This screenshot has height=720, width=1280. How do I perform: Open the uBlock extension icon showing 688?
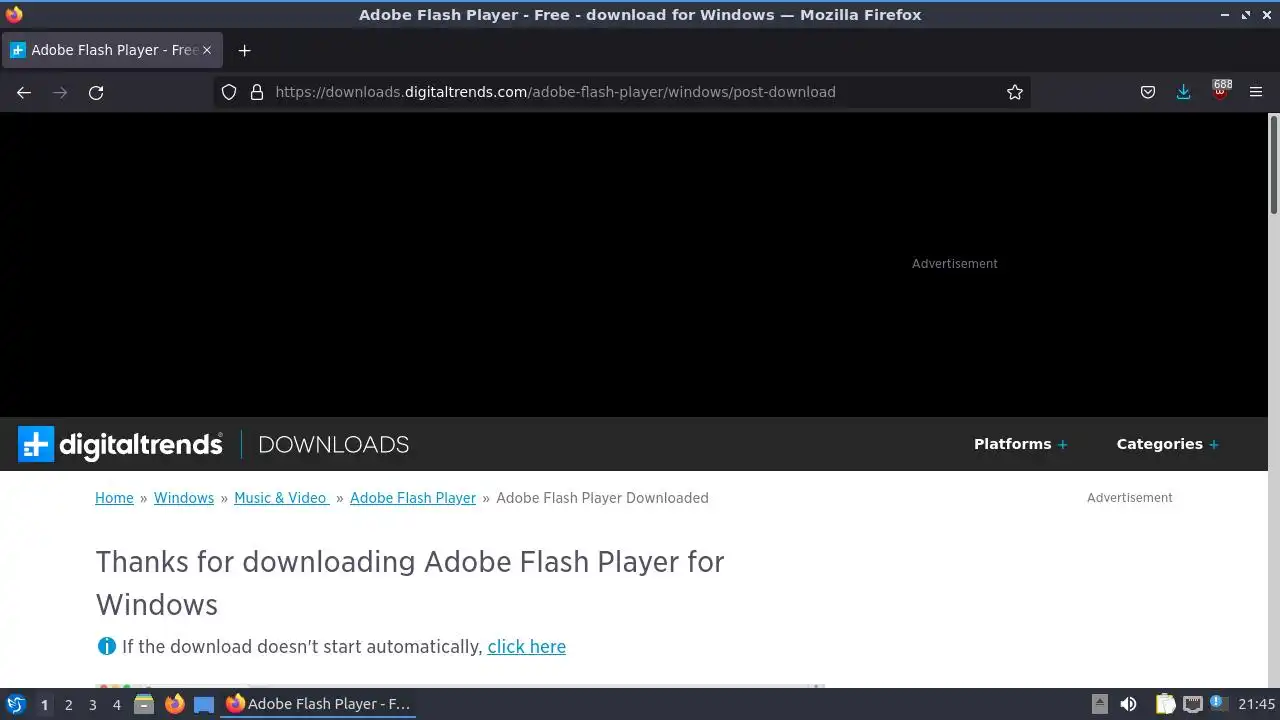[x=1220, y=90]
